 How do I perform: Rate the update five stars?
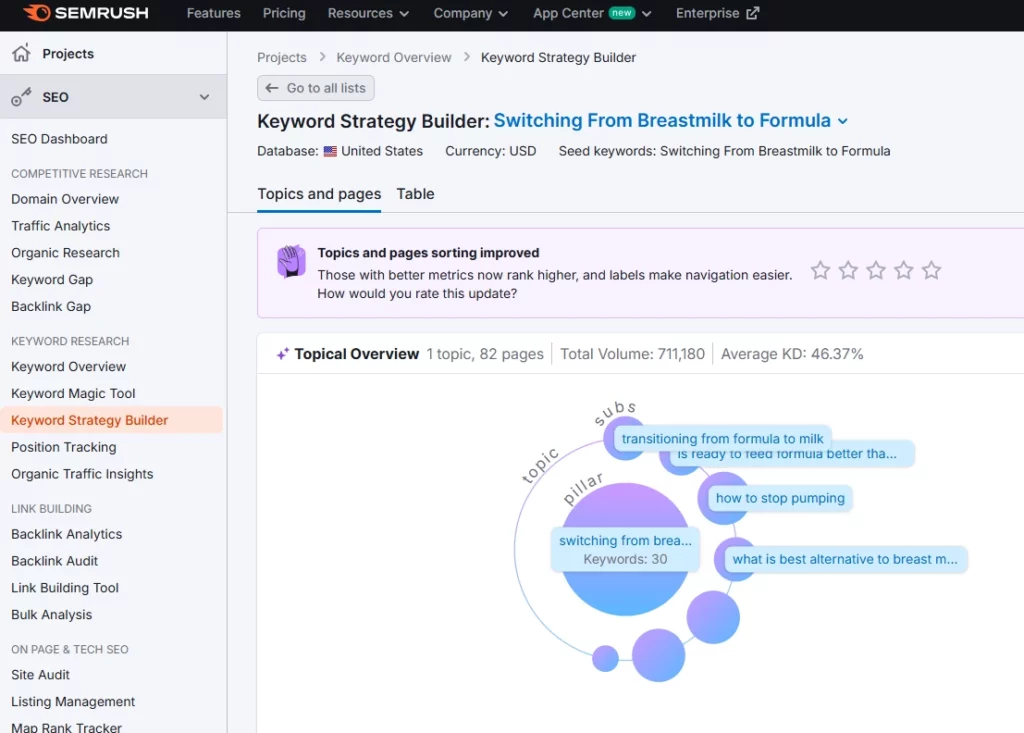[x=931, y=270]
